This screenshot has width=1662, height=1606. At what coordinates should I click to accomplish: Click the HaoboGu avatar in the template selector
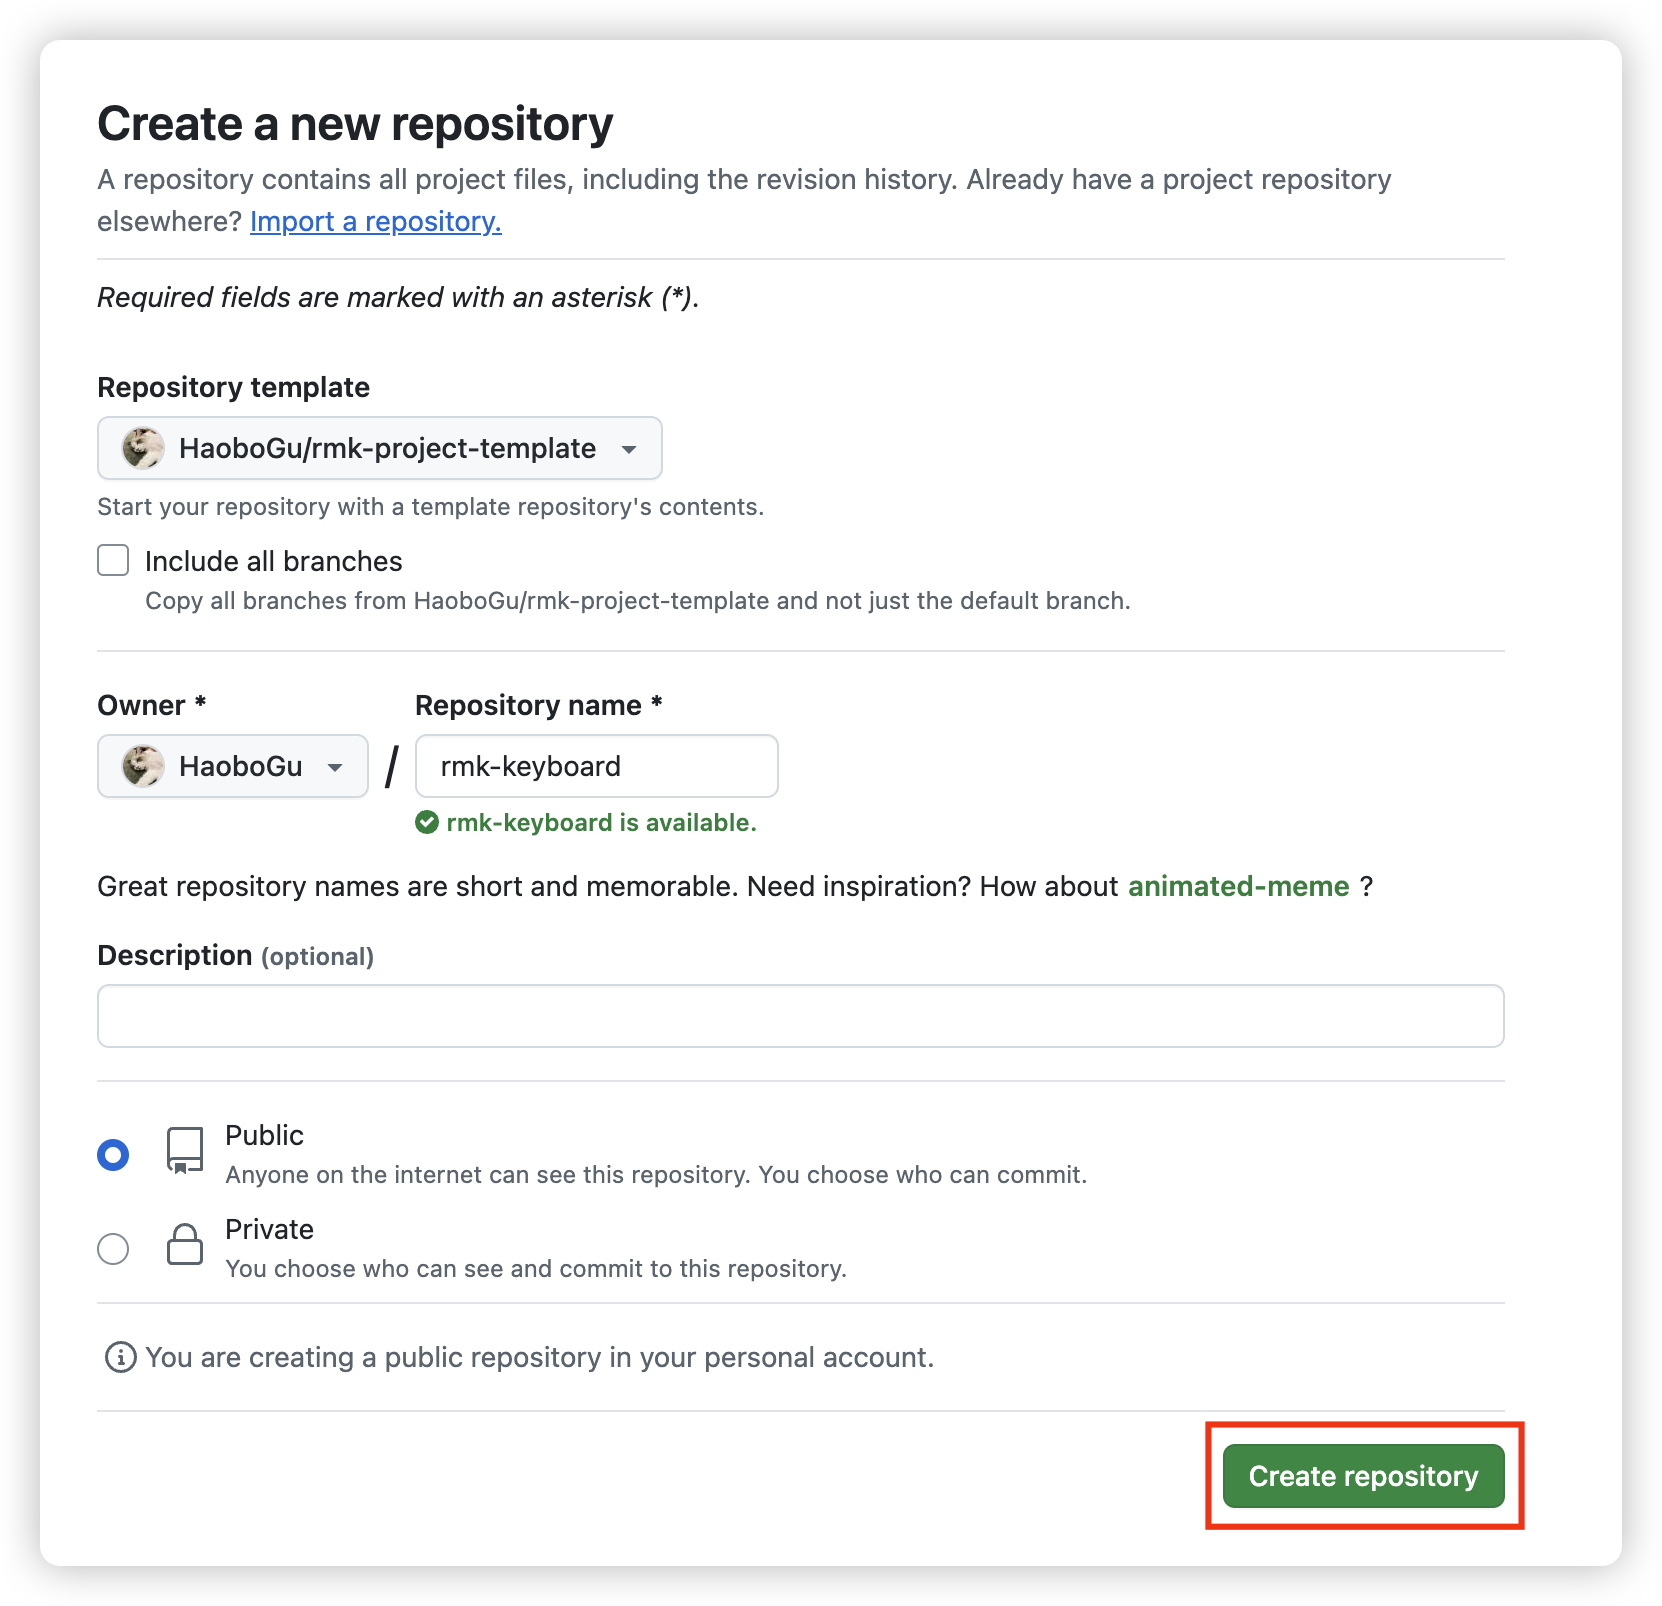coord(143,448)
